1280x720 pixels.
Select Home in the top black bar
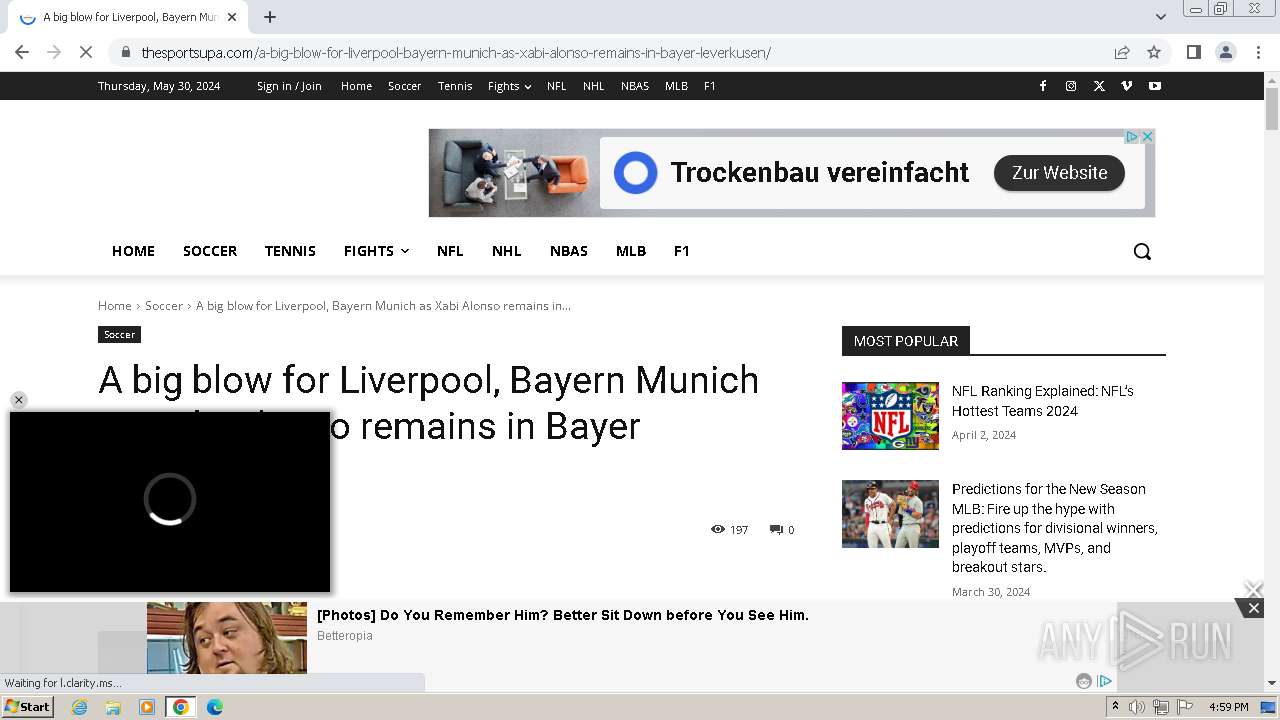[x=356, y=86]
